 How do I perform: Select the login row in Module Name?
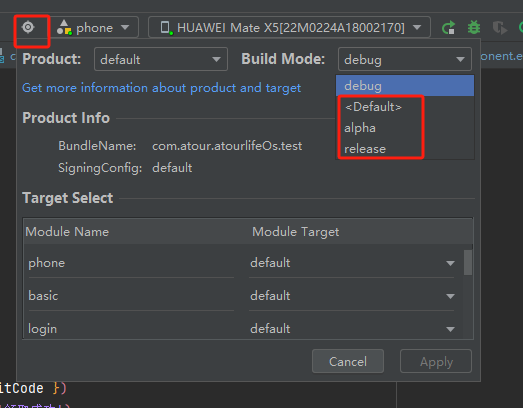pos(131,329)
